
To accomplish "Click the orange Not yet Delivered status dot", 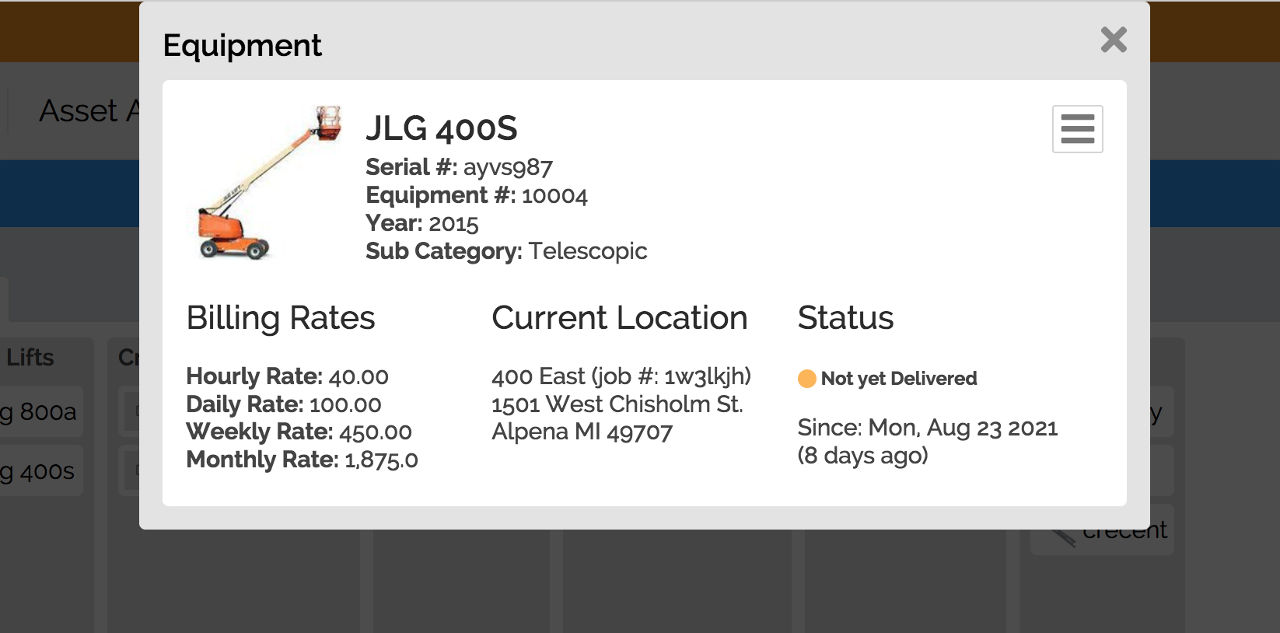I will (807, 379).
